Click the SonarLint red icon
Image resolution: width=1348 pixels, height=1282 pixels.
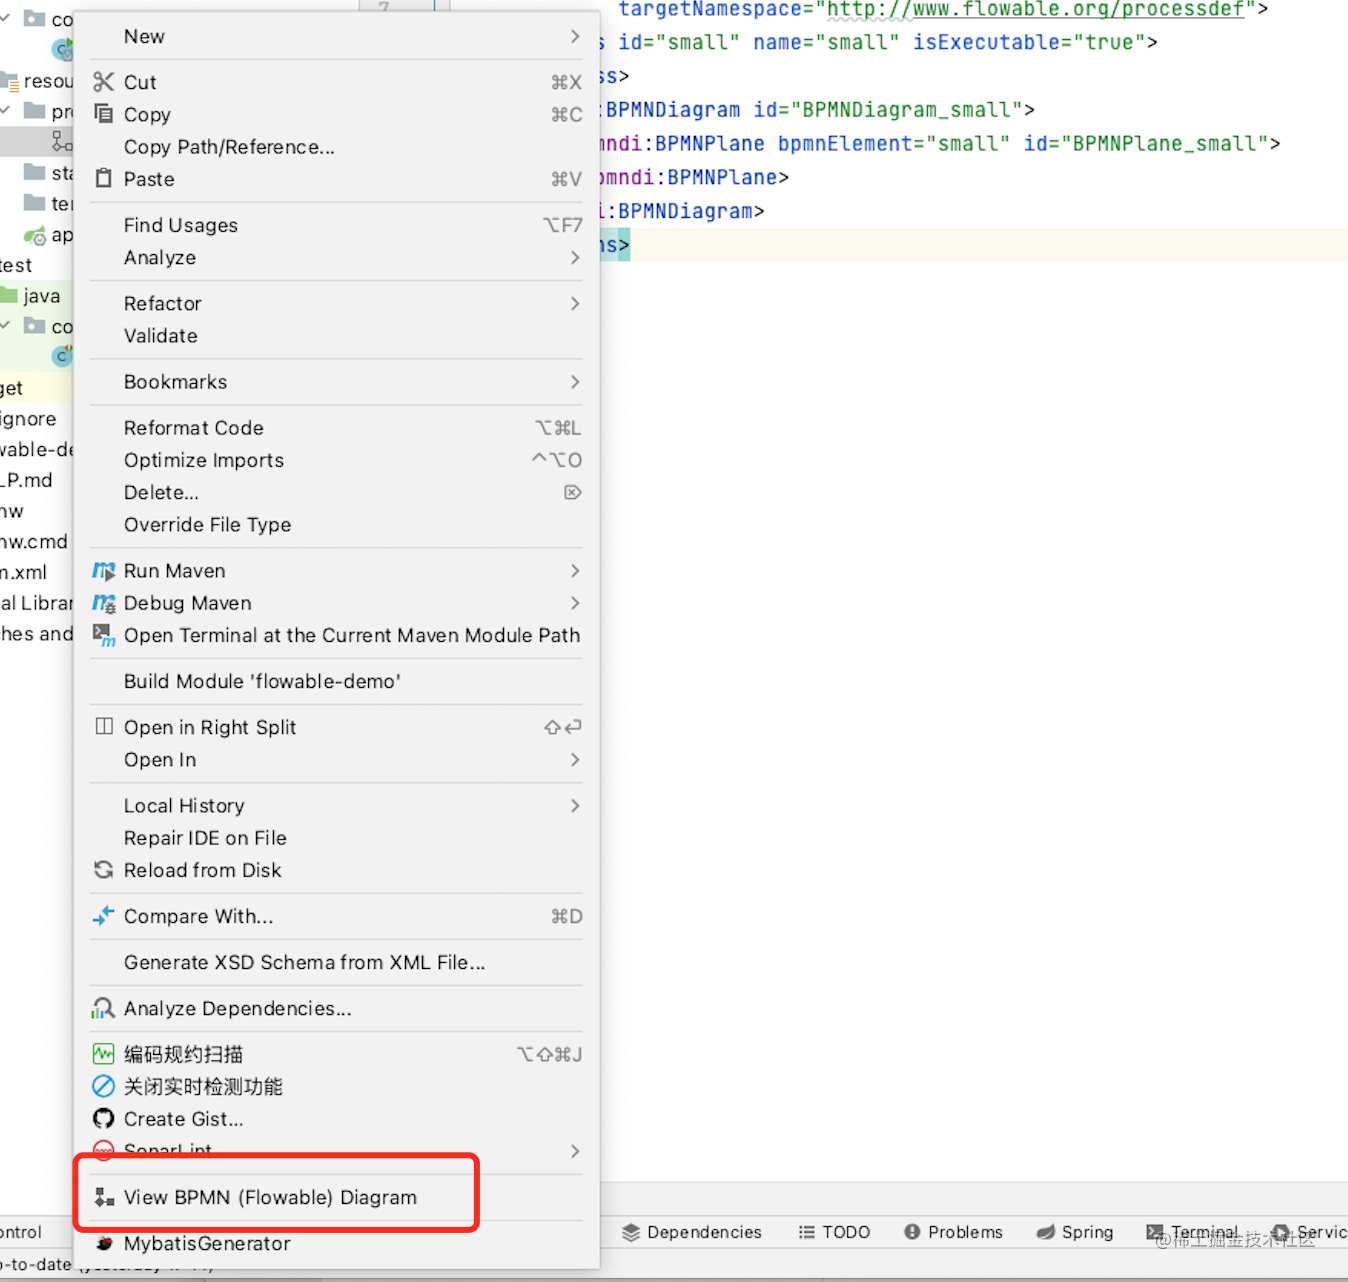pos(103,1150)
